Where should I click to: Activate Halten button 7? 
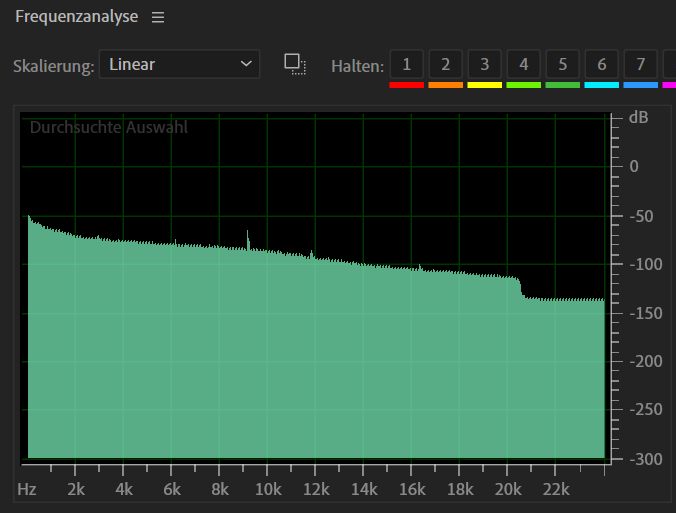(640, 65)
